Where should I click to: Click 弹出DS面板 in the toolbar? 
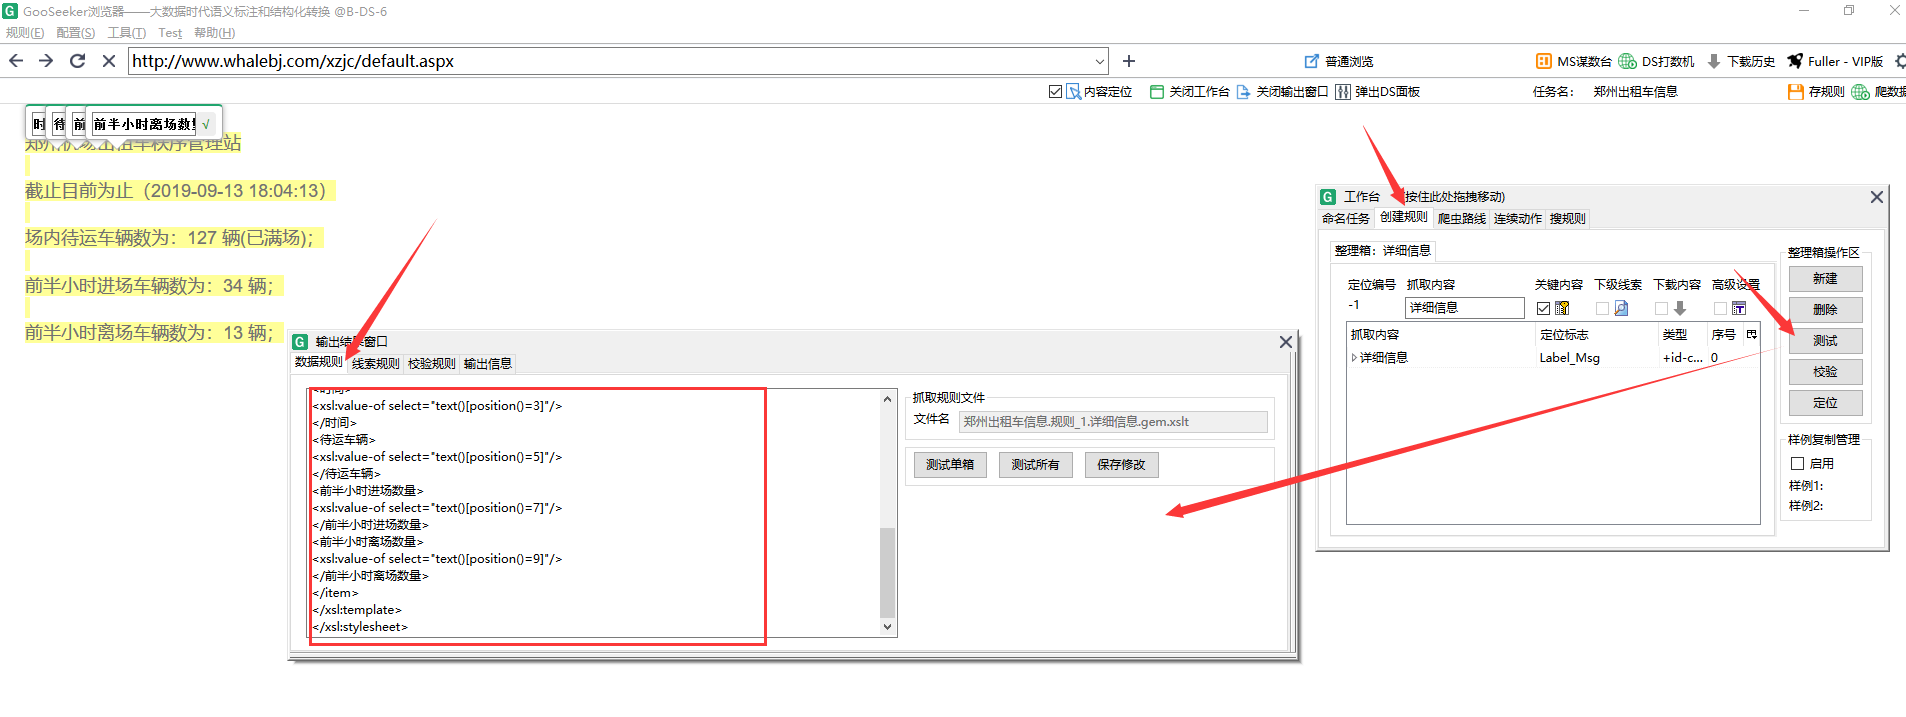[x=1378, y=92]
